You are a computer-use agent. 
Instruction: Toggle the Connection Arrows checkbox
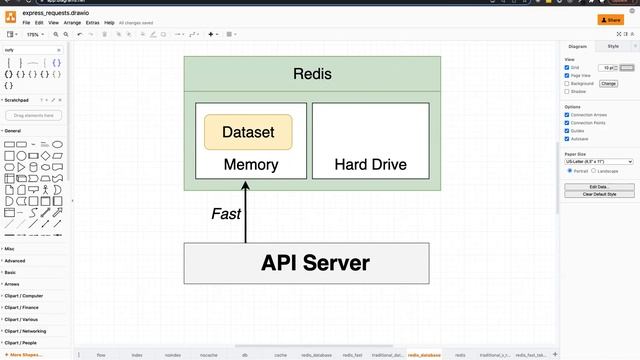567,115
